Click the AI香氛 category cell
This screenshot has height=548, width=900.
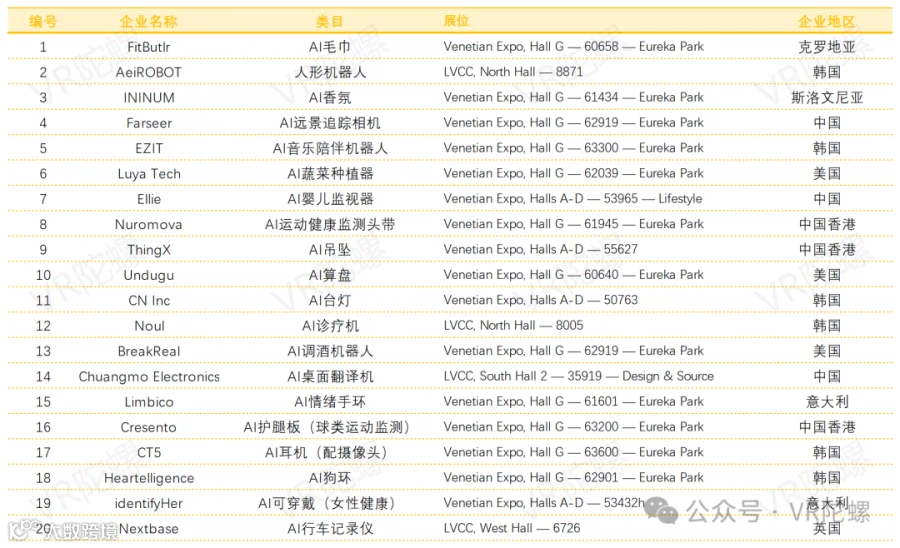330,98
